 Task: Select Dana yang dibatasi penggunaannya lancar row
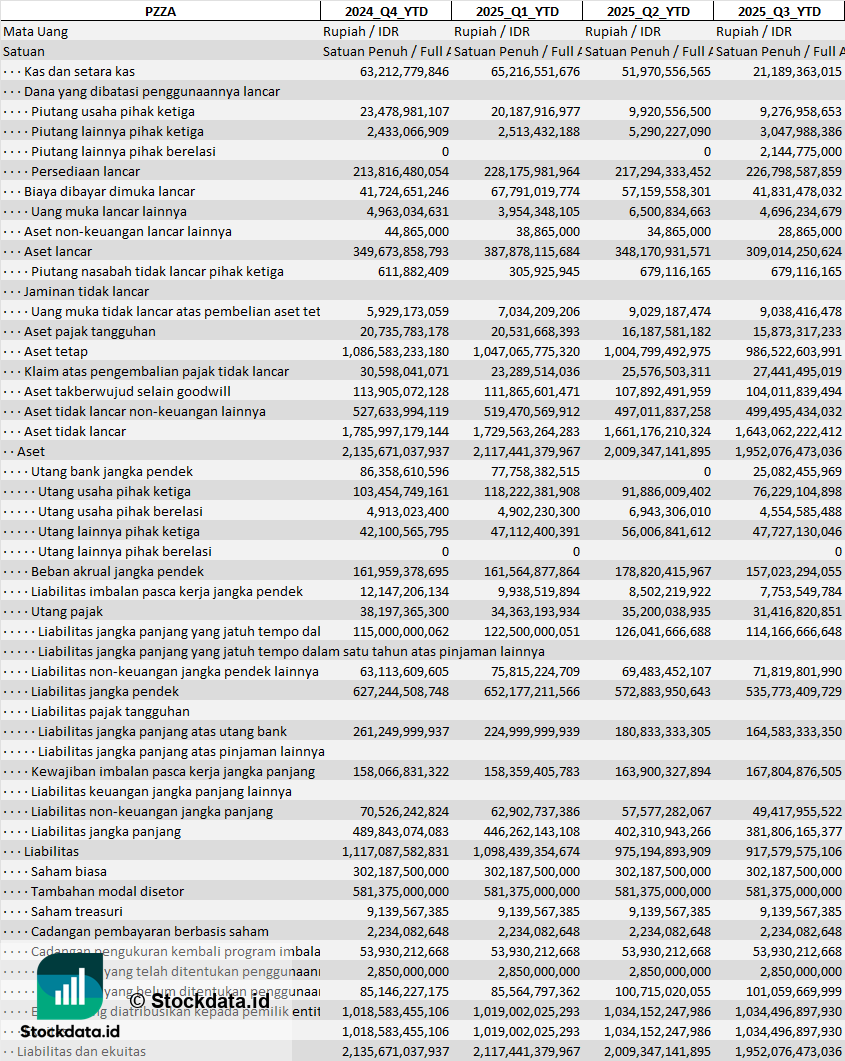click(x=152, y=91)
